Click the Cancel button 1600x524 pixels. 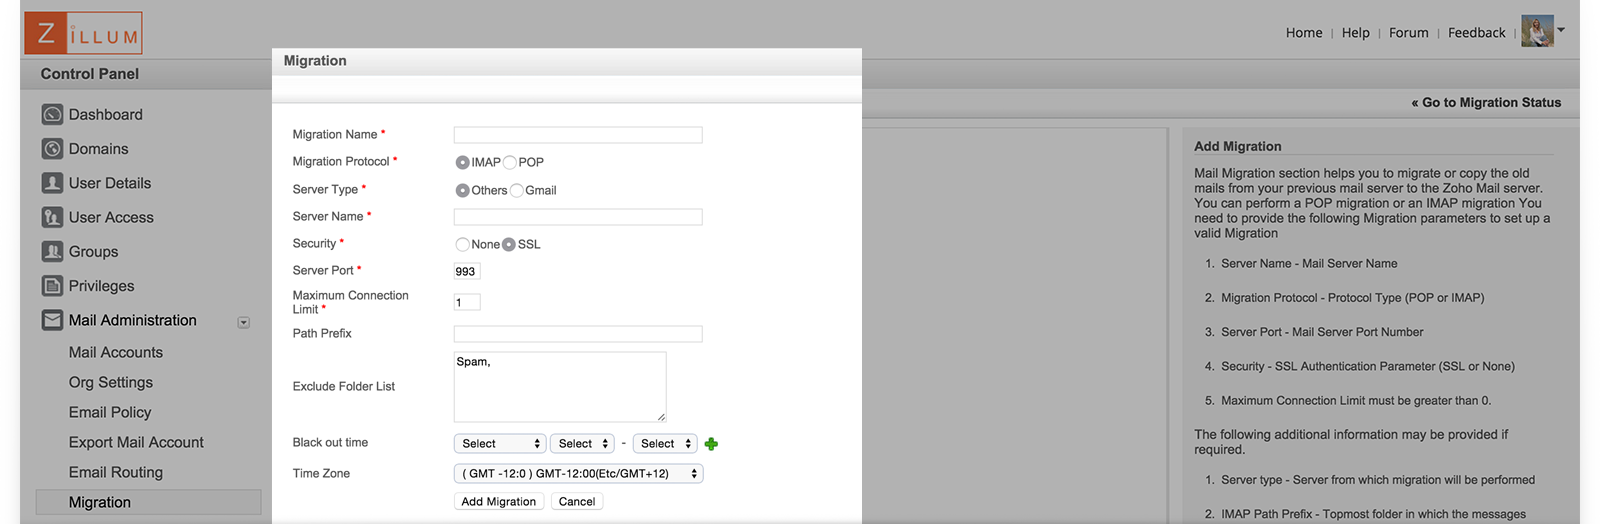(x=577, y=502)
